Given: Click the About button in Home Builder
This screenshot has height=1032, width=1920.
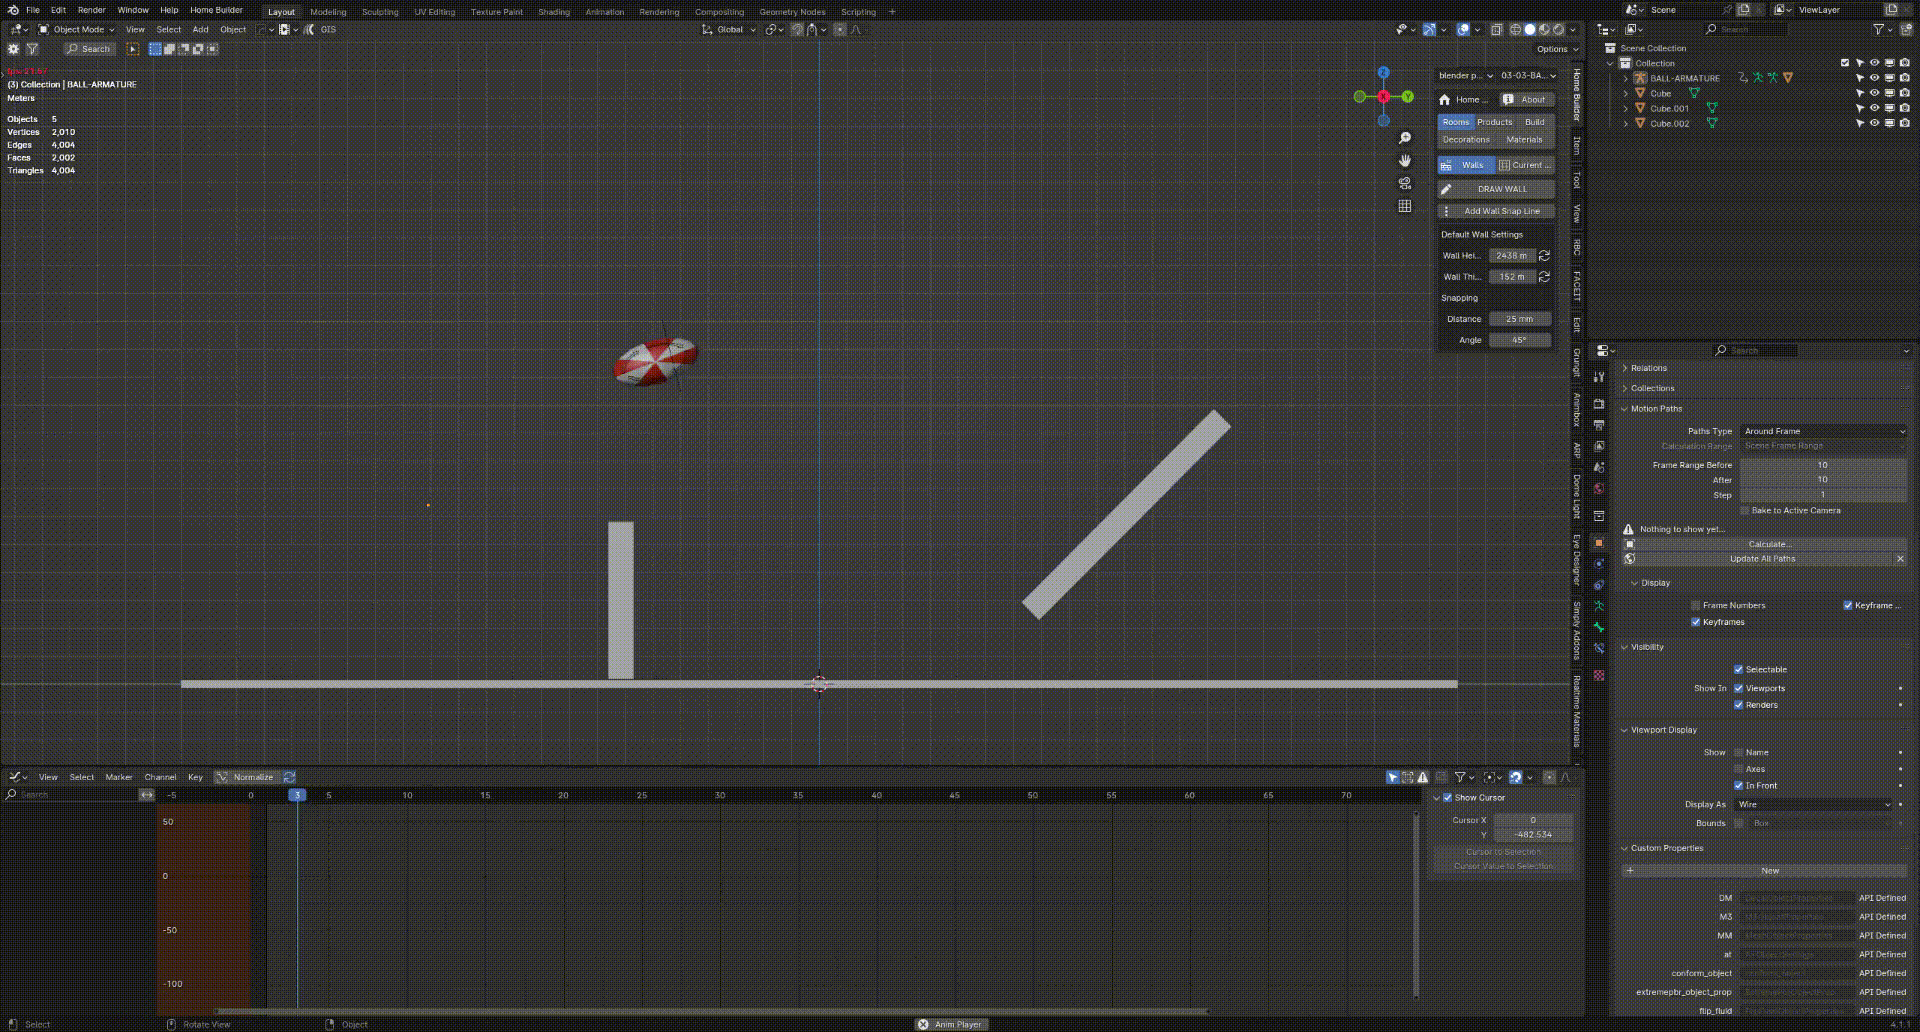Looking at the screenshot, I should [x=1527, y=99].
